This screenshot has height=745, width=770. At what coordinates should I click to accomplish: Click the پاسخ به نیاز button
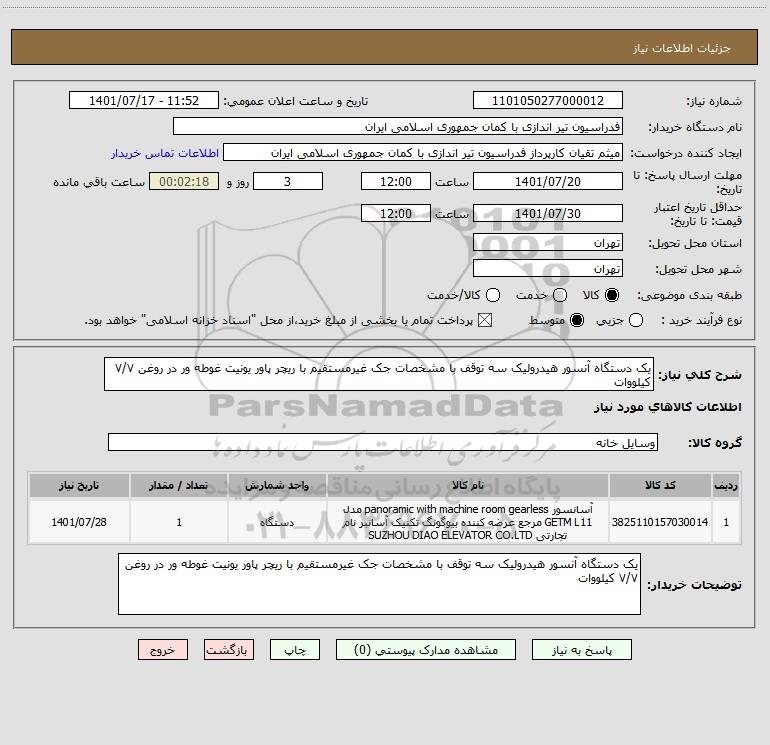tap(581, 650)
